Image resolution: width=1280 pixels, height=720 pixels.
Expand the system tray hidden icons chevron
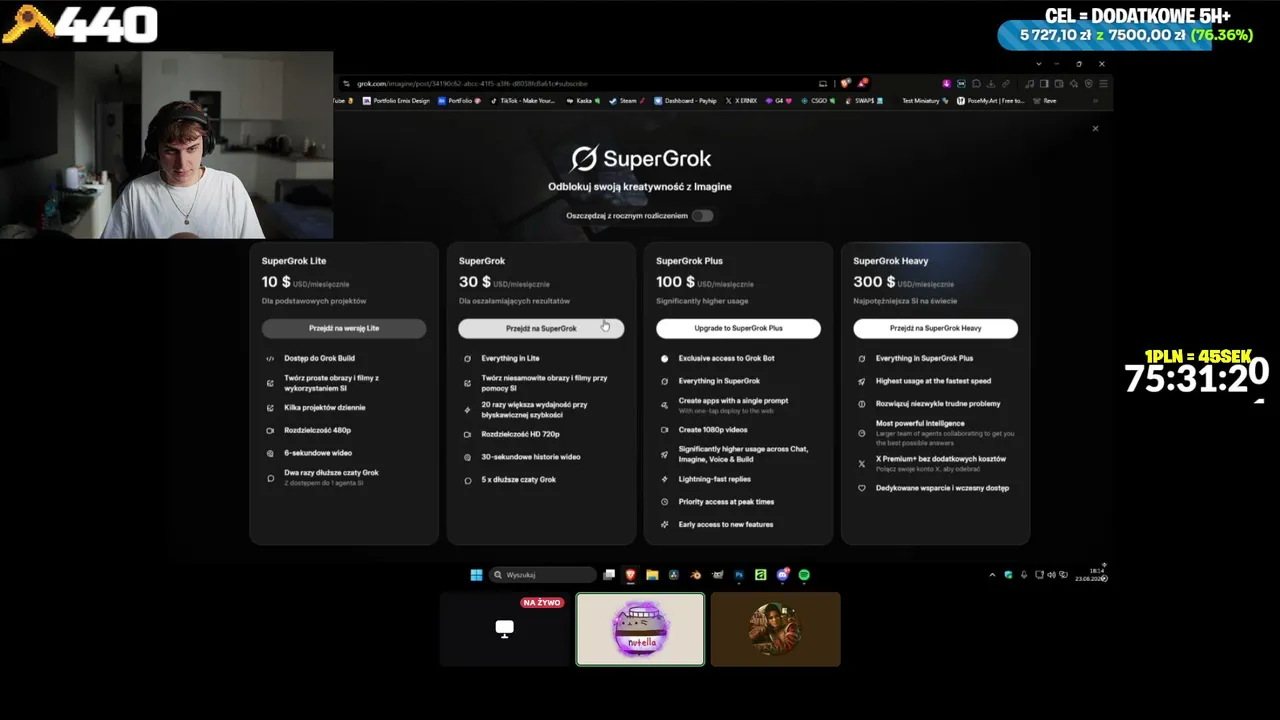click(992, 575)
